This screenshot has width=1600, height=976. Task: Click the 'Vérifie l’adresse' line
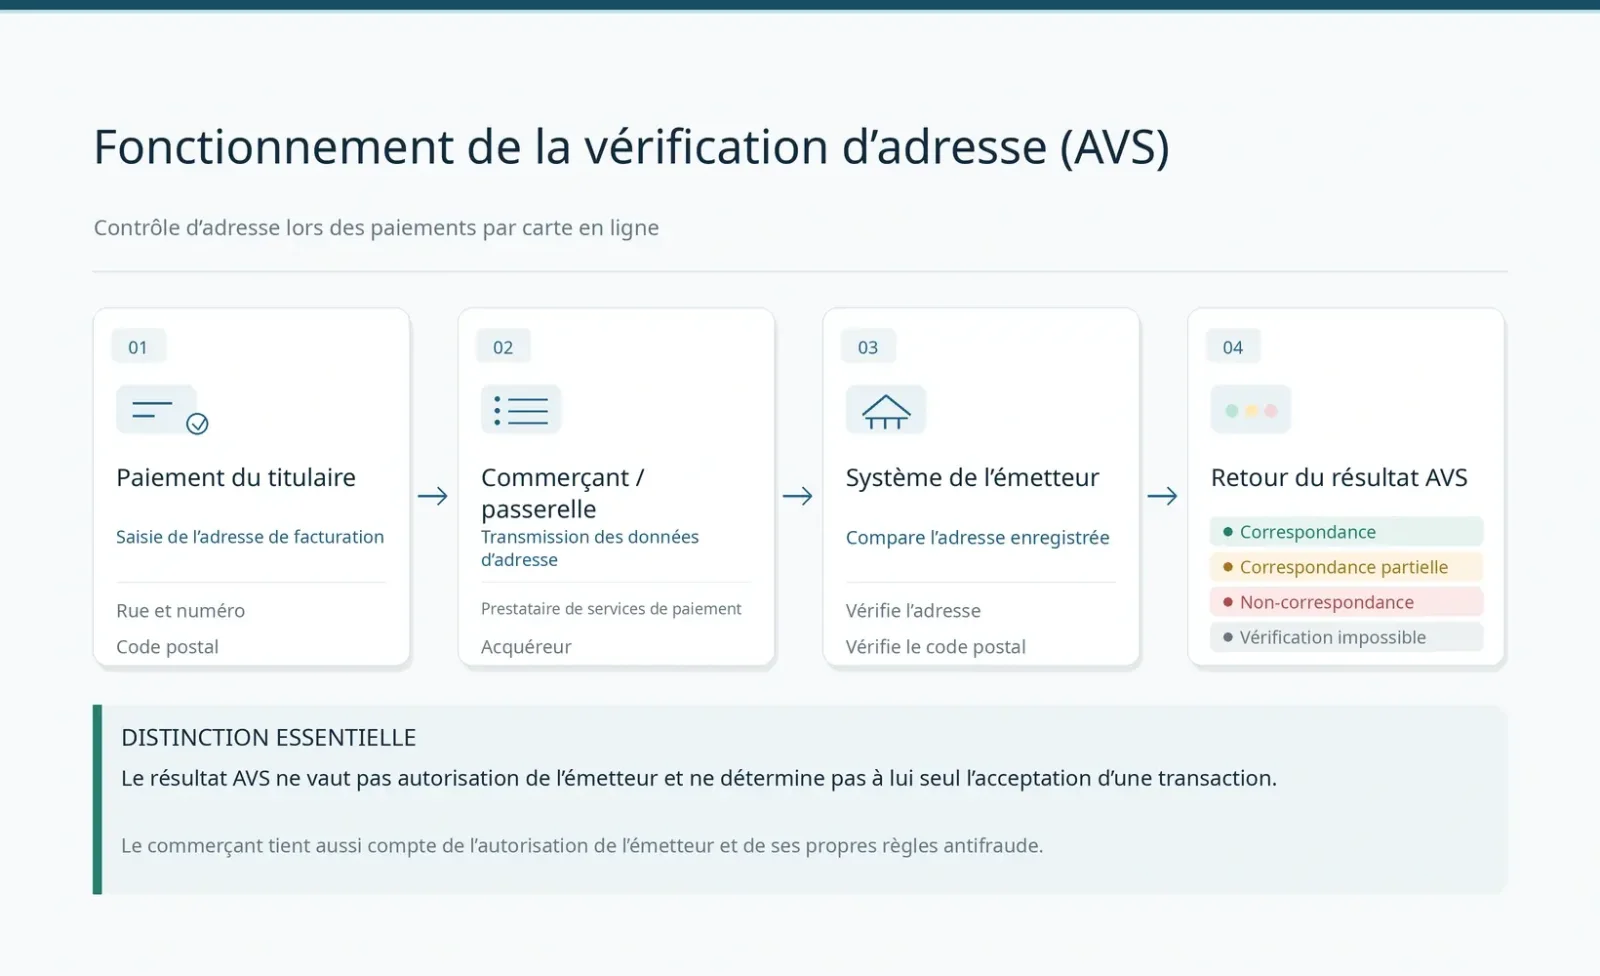[913, 611]
